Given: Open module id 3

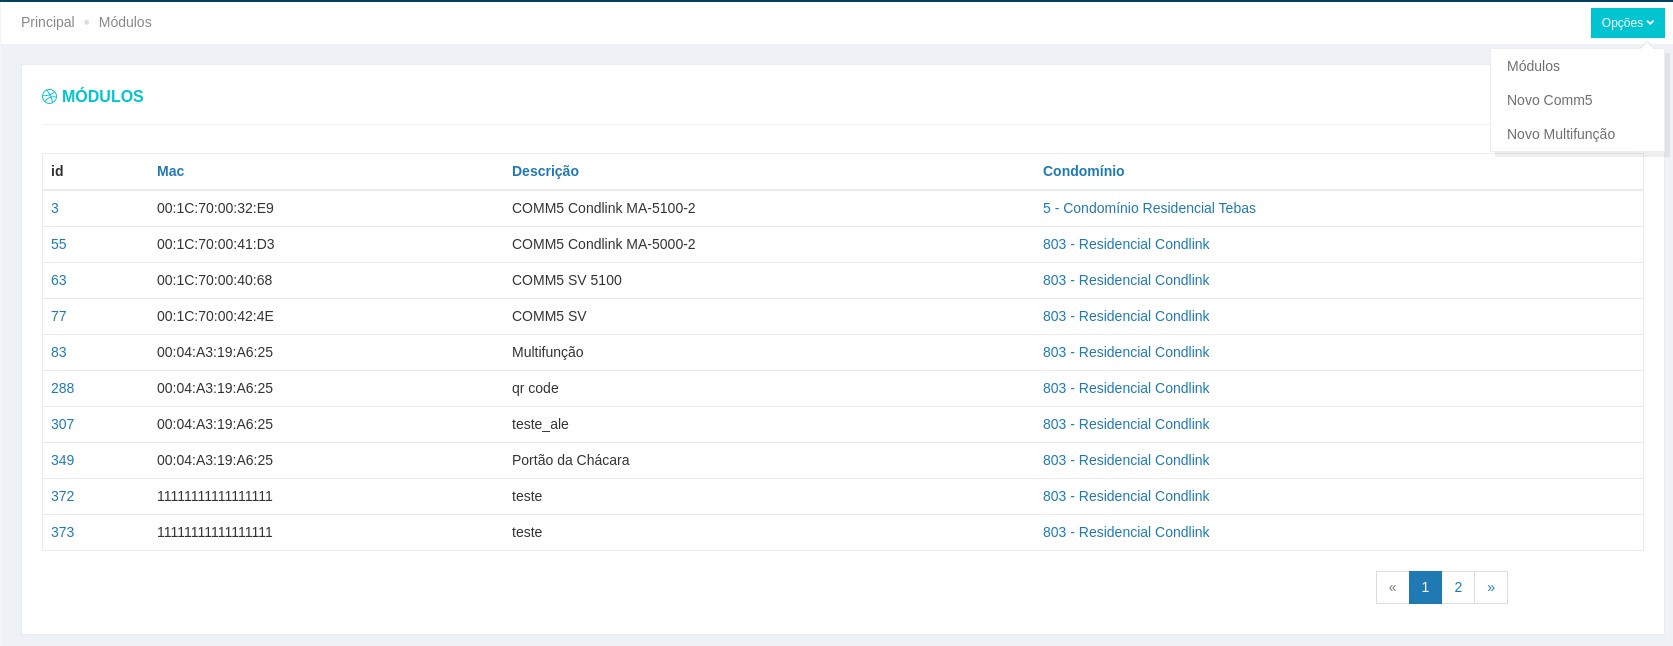Looking at the screenshot, I should pos(55,208).
